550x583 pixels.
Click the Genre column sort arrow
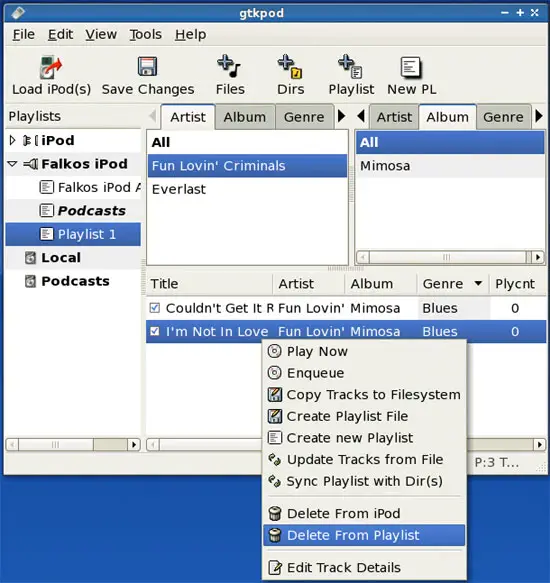pyautogui.click(x=478, y=284)
